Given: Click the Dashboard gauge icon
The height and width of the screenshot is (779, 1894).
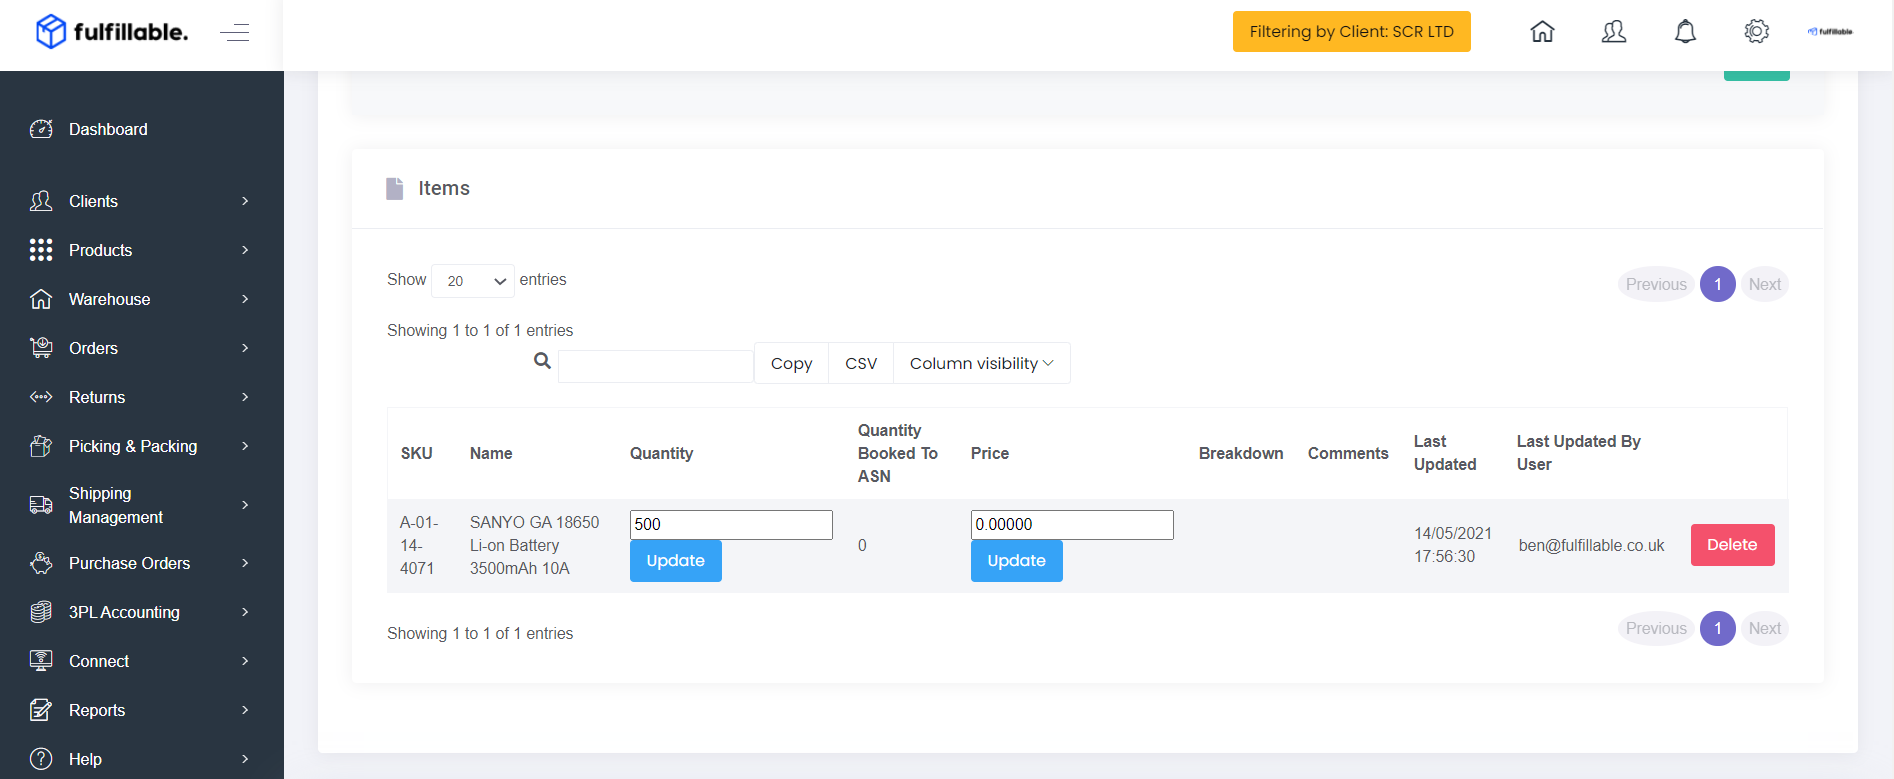Looking at the screenshot, I should click(41, 129).
